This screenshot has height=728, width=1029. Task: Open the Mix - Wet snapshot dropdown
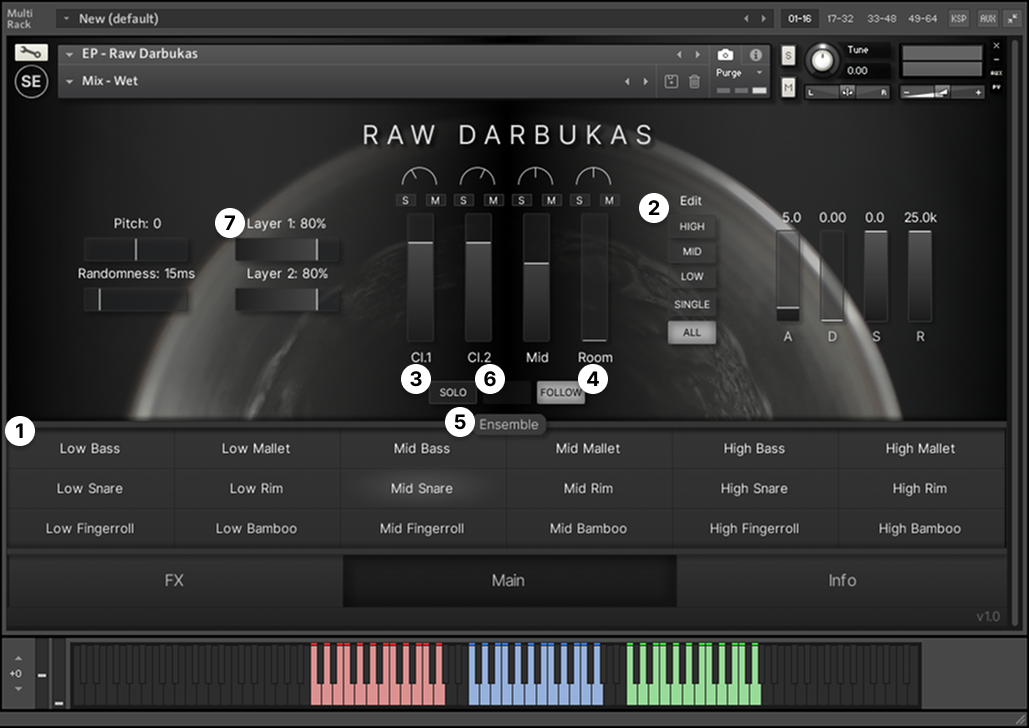71,82
